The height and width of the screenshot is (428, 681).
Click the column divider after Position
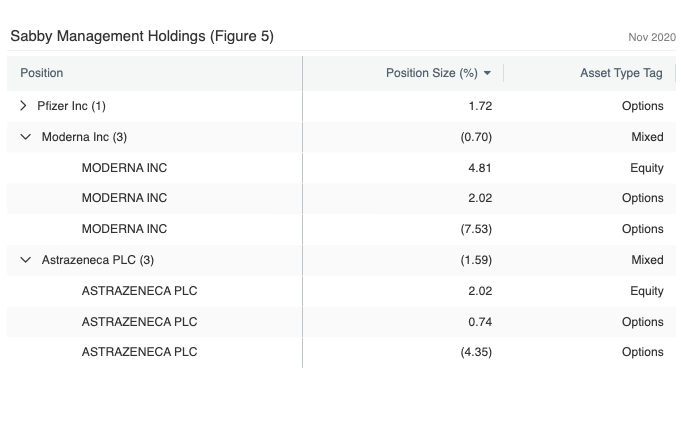pyautogui.click(x=302, y=73)
